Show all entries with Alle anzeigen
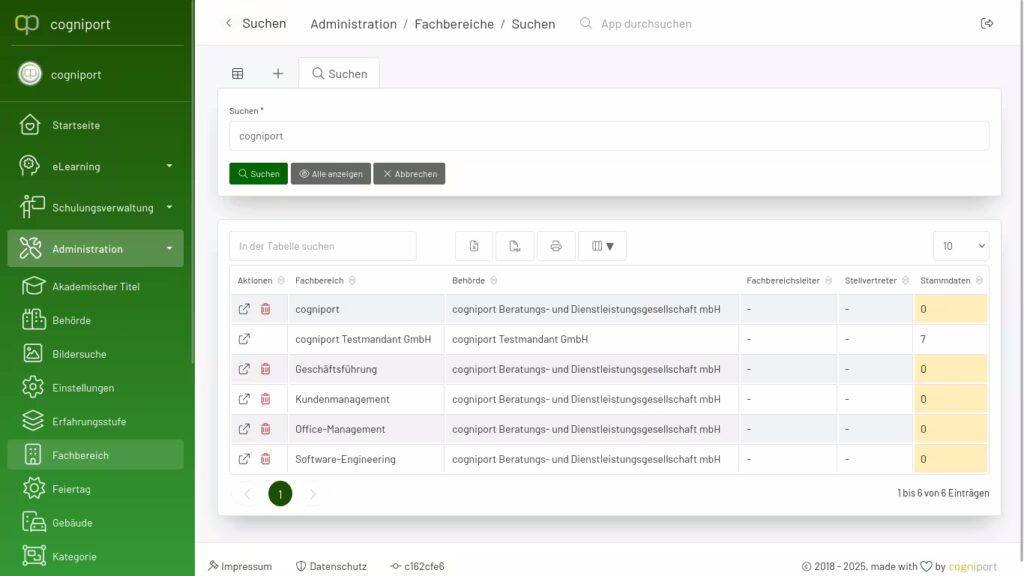This screenshot has width=1024, height=576. click(x=331, y=174)
